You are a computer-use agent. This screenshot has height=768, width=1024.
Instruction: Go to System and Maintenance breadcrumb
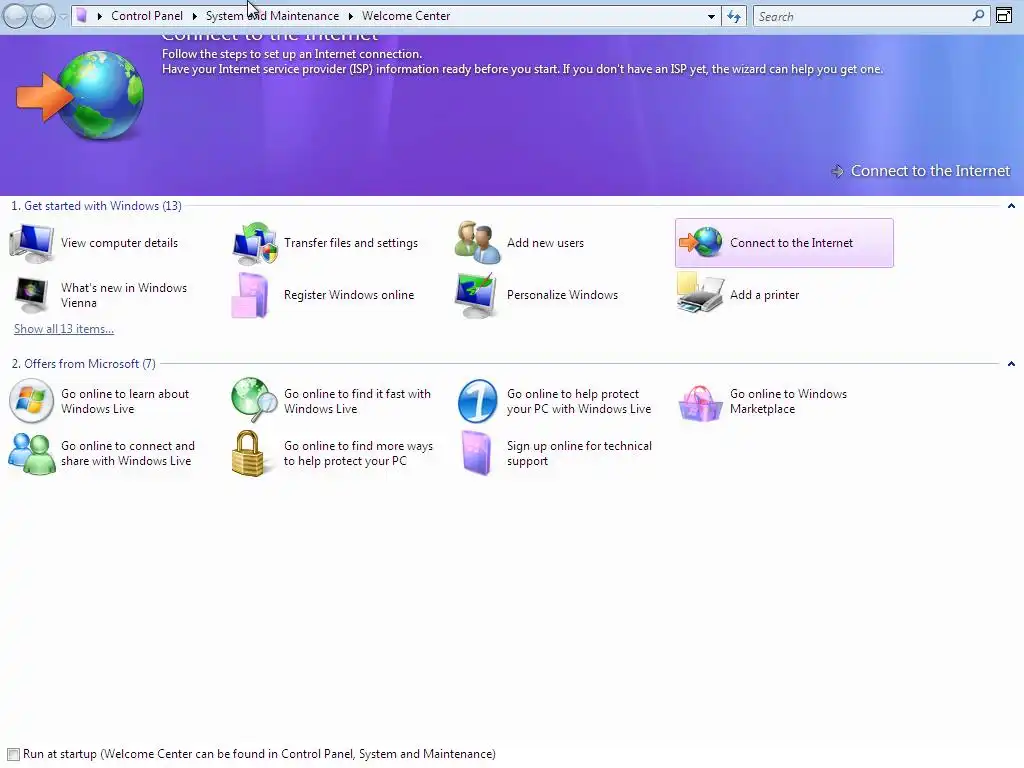coord(272,16)
